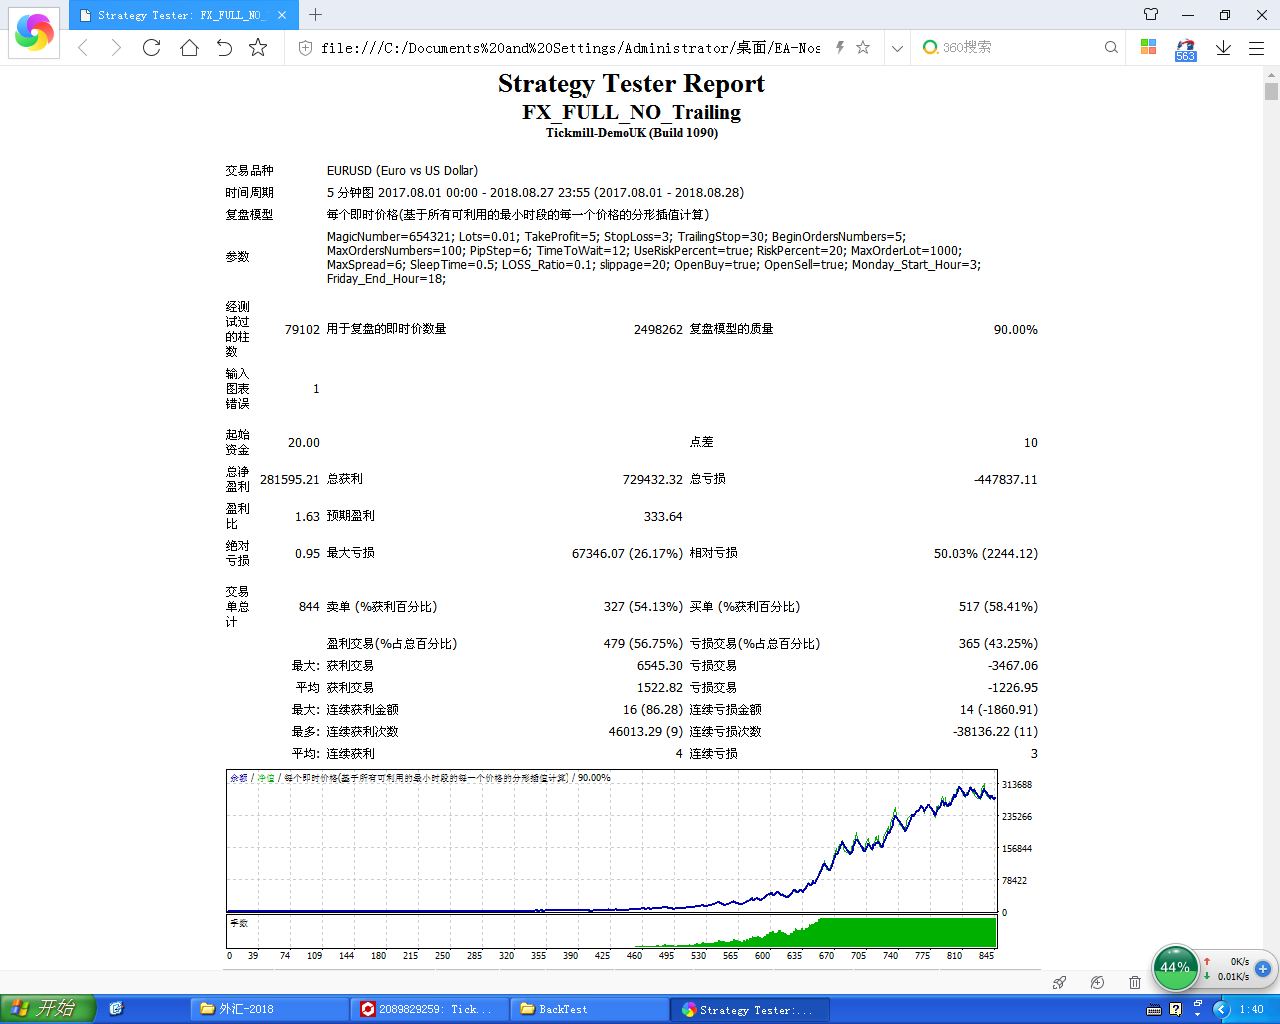Click the 360 browser logo icon
Viewport: 1280px width, 1024px height.
[x=34, y=33]
